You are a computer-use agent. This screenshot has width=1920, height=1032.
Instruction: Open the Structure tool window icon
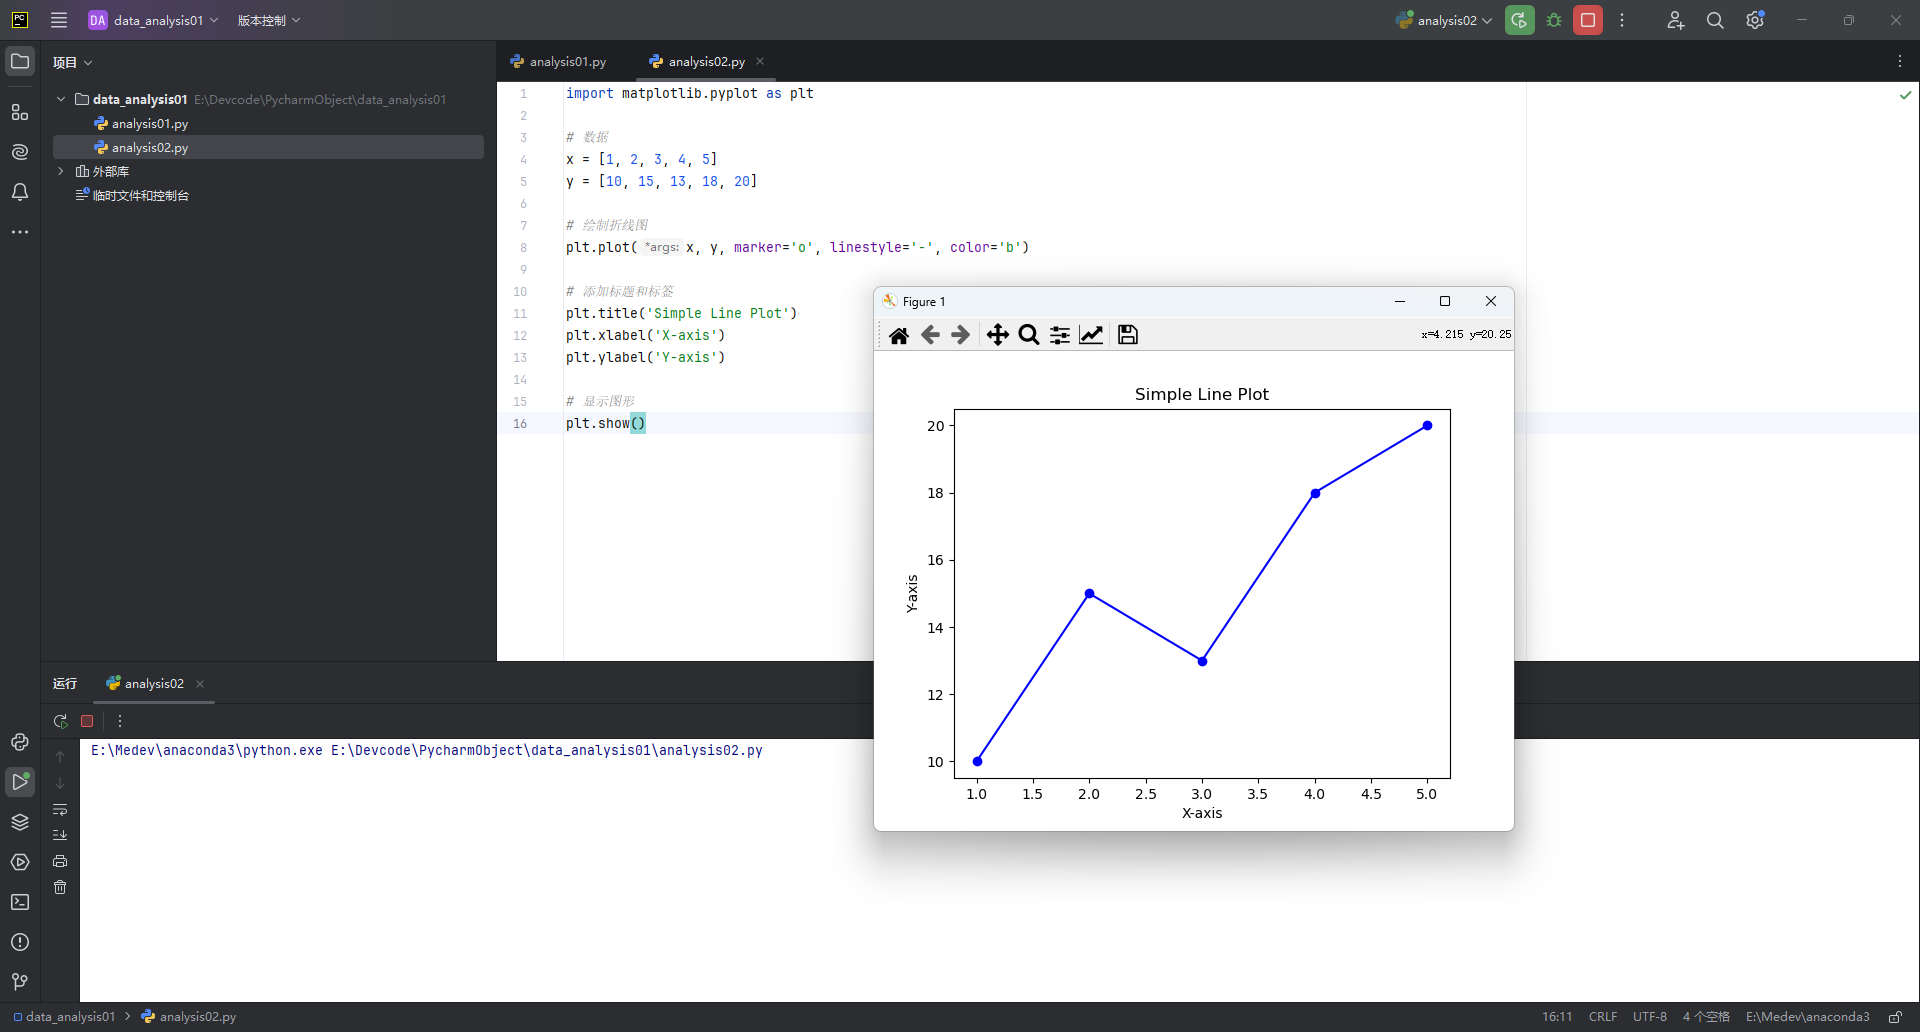(20, 112)
